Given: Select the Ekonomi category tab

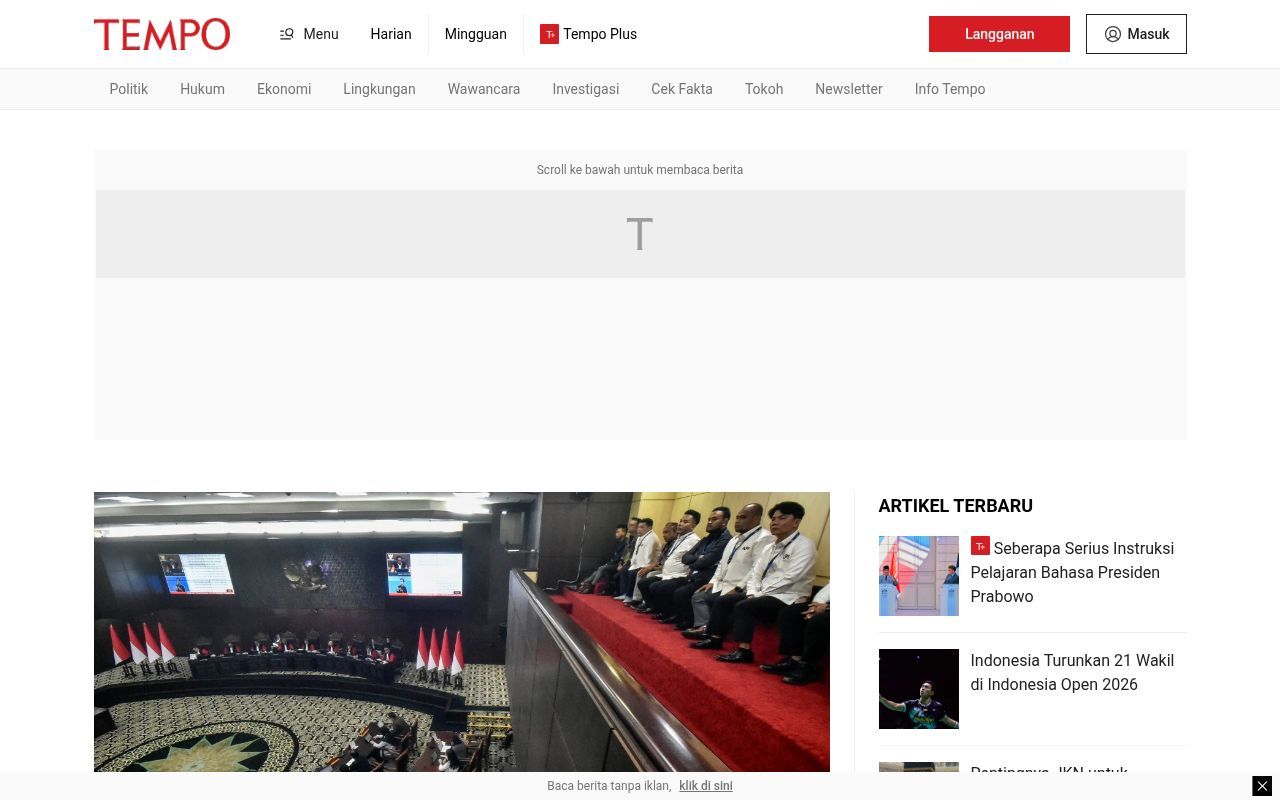Looking at the screenshot, I should point(284,89).
